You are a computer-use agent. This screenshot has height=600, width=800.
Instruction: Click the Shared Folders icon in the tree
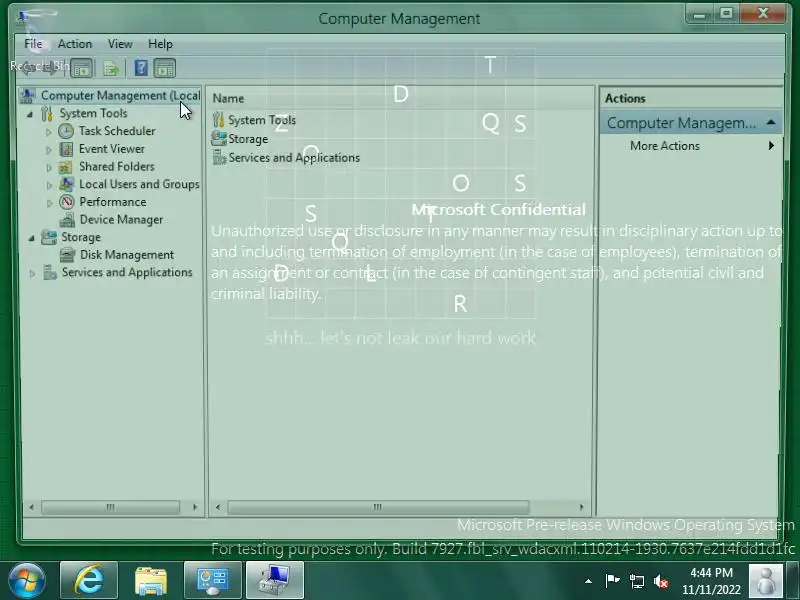coord(66,166)
